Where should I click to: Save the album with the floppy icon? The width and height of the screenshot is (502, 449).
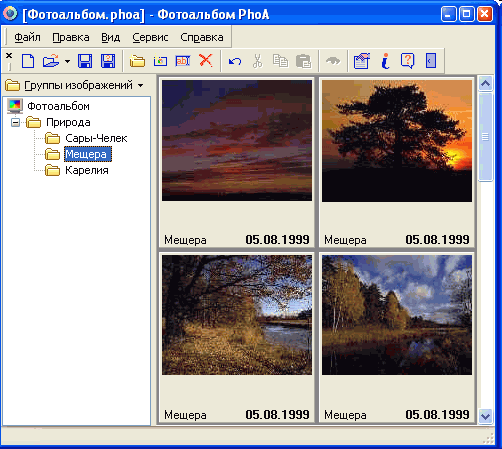point(85,61)
